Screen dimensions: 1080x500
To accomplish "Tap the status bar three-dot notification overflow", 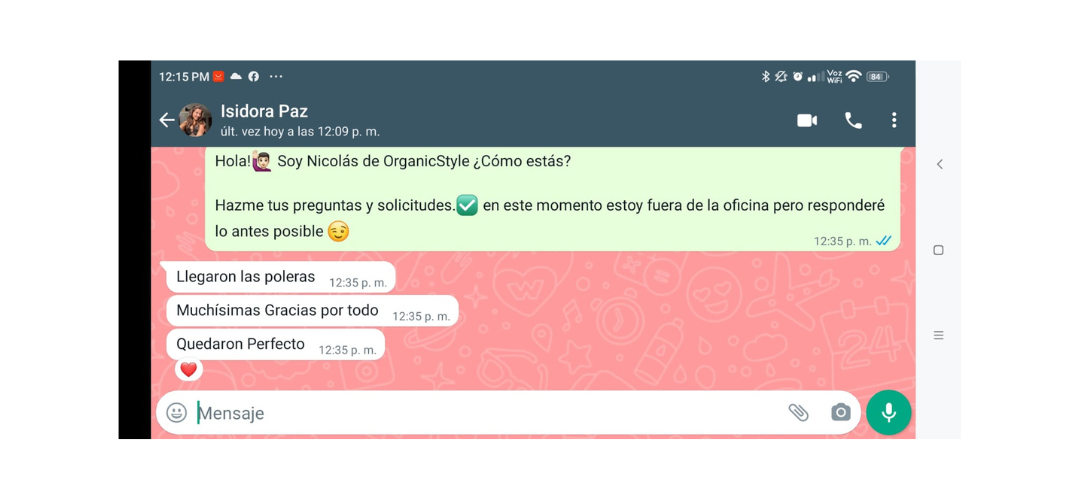I will click(x=276, y=76).
